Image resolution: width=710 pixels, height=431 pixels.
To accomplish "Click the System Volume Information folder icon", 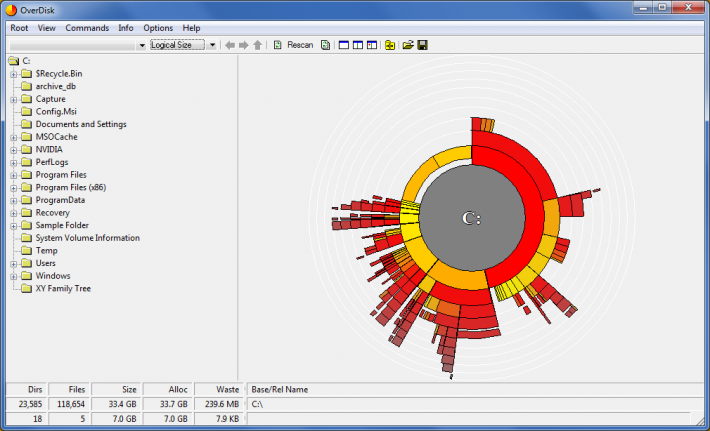I will coord(27,238).
